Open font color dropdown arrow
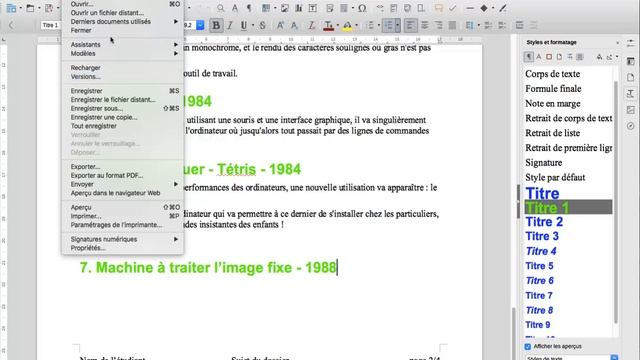The image size is (640, 360). pos(337,25)
